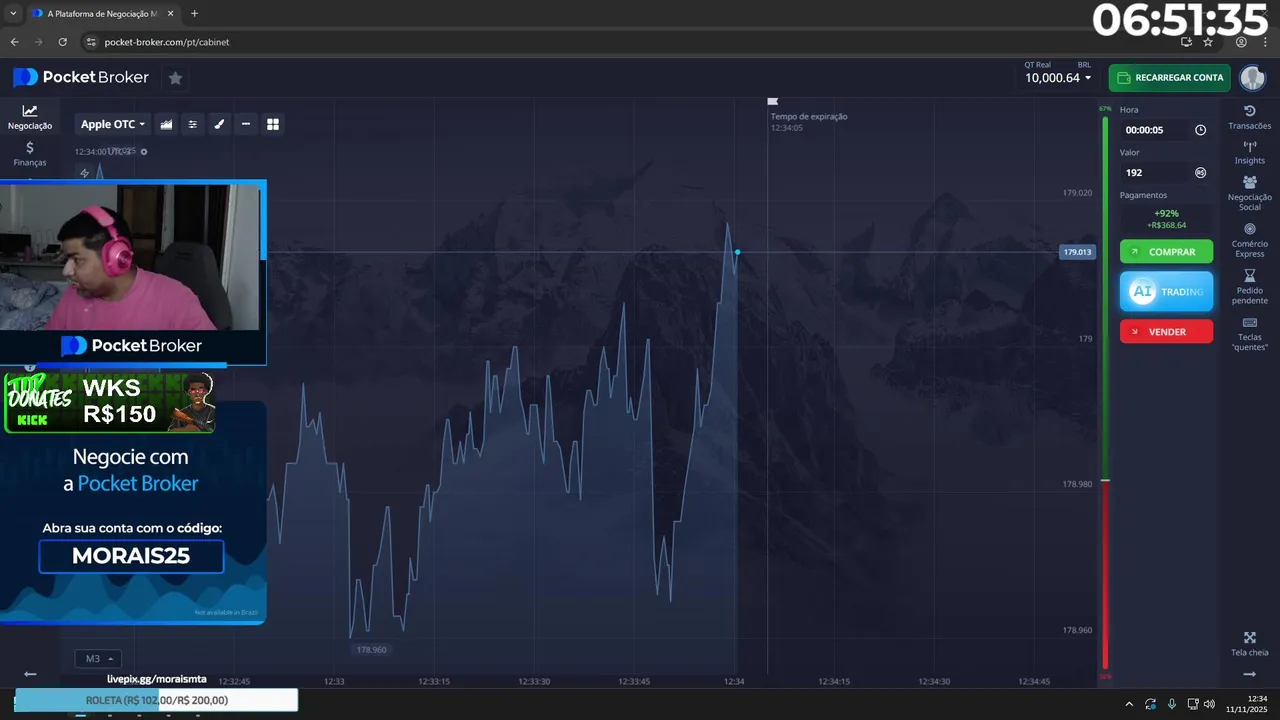Add Apple OTC to favorites with the star

[x=175, y=78]
